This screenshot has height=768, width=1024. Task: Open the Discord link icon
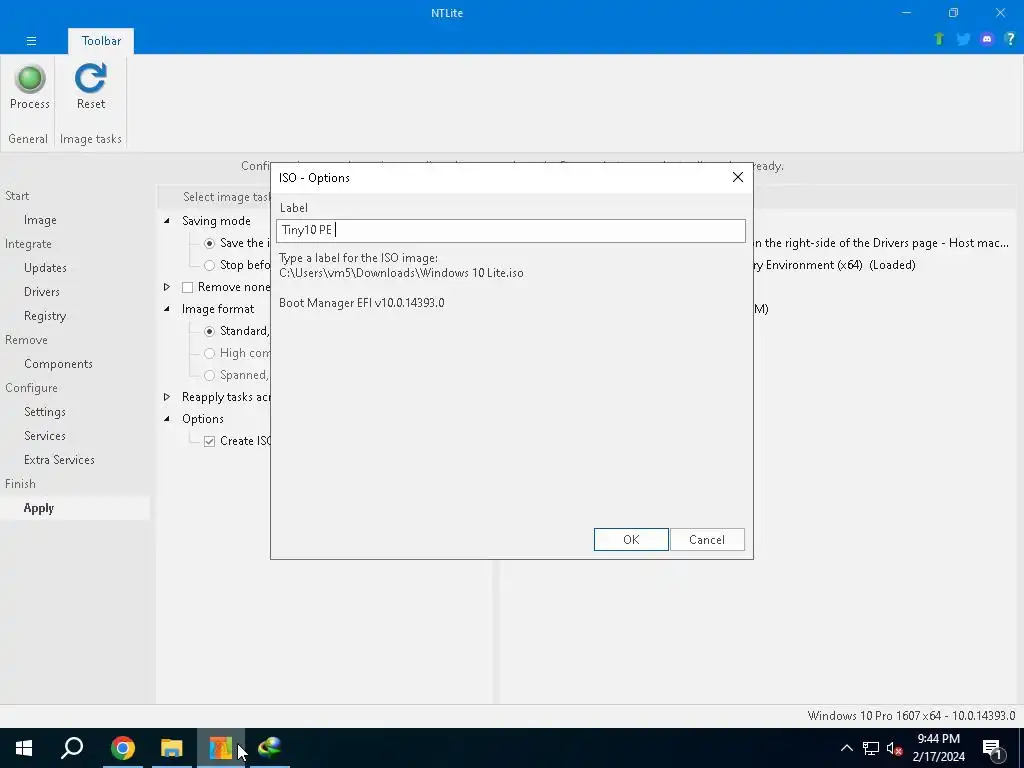(x=987, y=39)
